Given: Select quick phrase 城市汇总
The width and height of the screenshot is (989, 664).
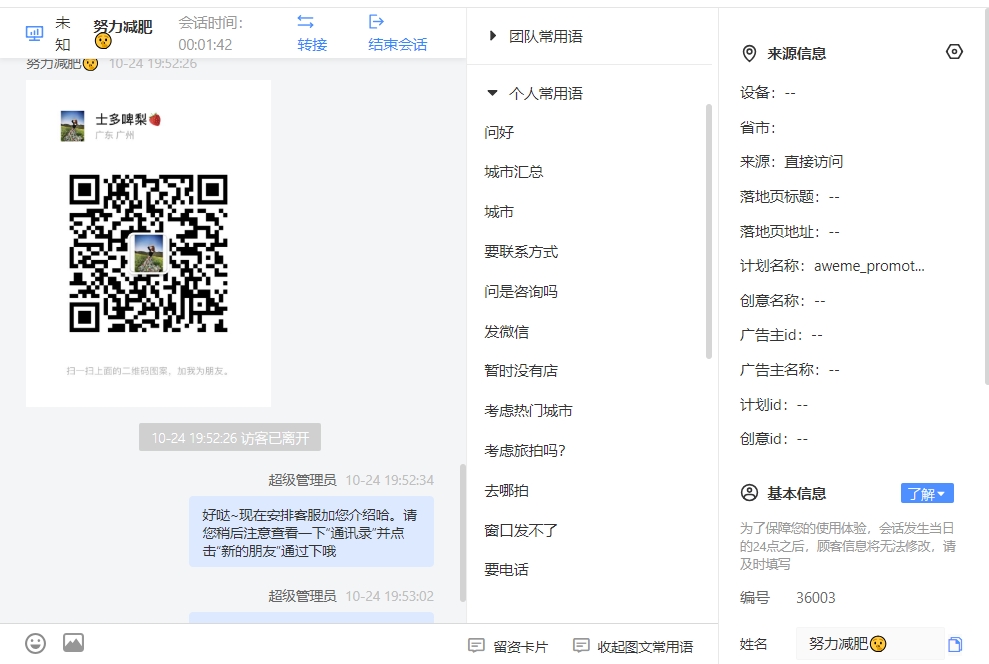Looking at the screenshot, I should 514,172.
